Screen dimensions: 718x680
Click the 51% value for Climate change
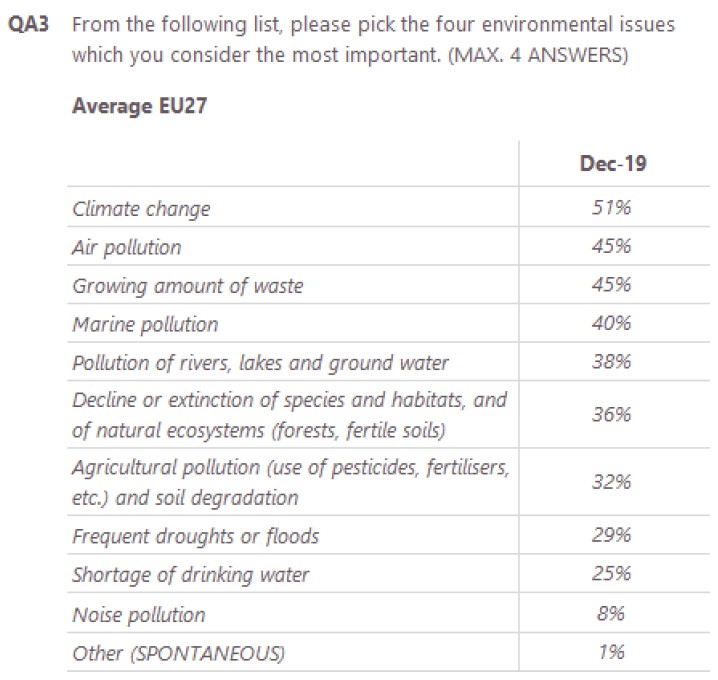tap(612, 209)
